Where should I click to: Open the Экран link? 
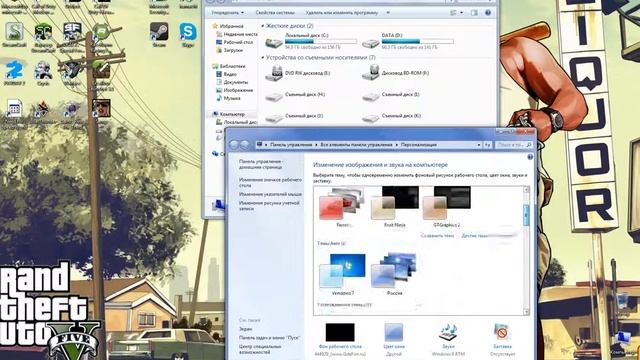click(x=245, y=329)
